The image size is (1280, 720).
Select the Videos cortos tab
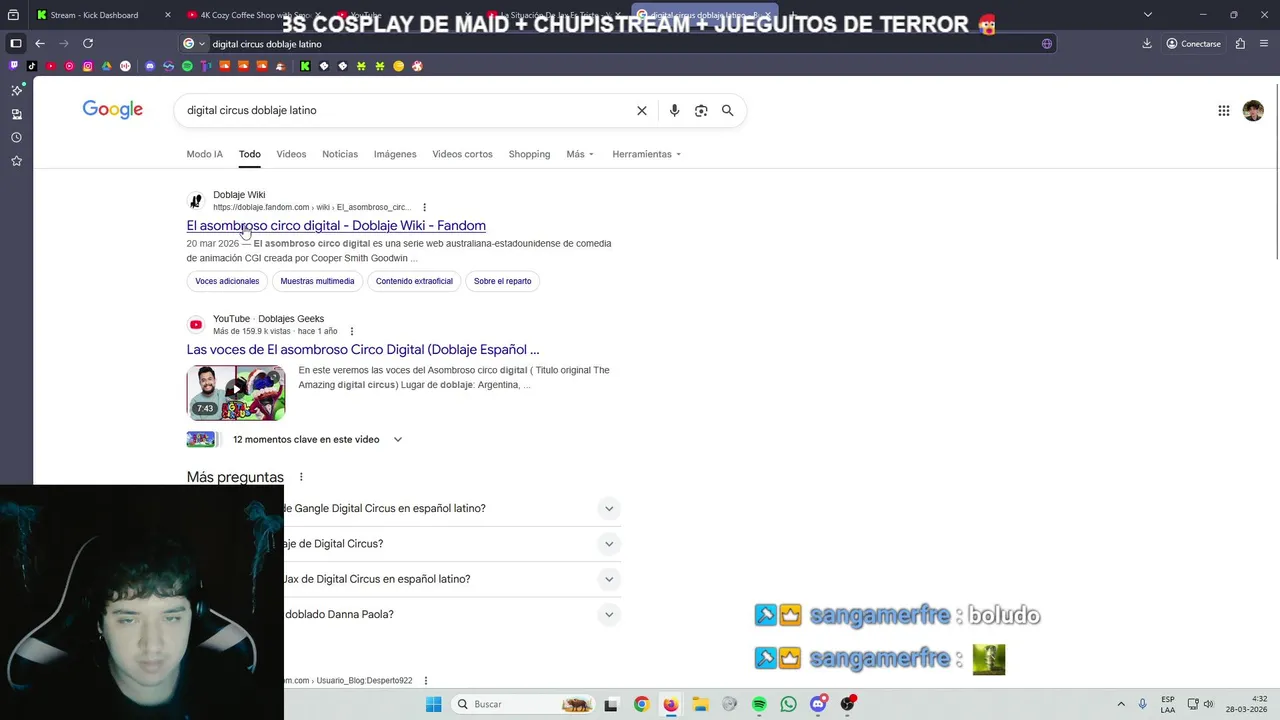pos(462,154)
